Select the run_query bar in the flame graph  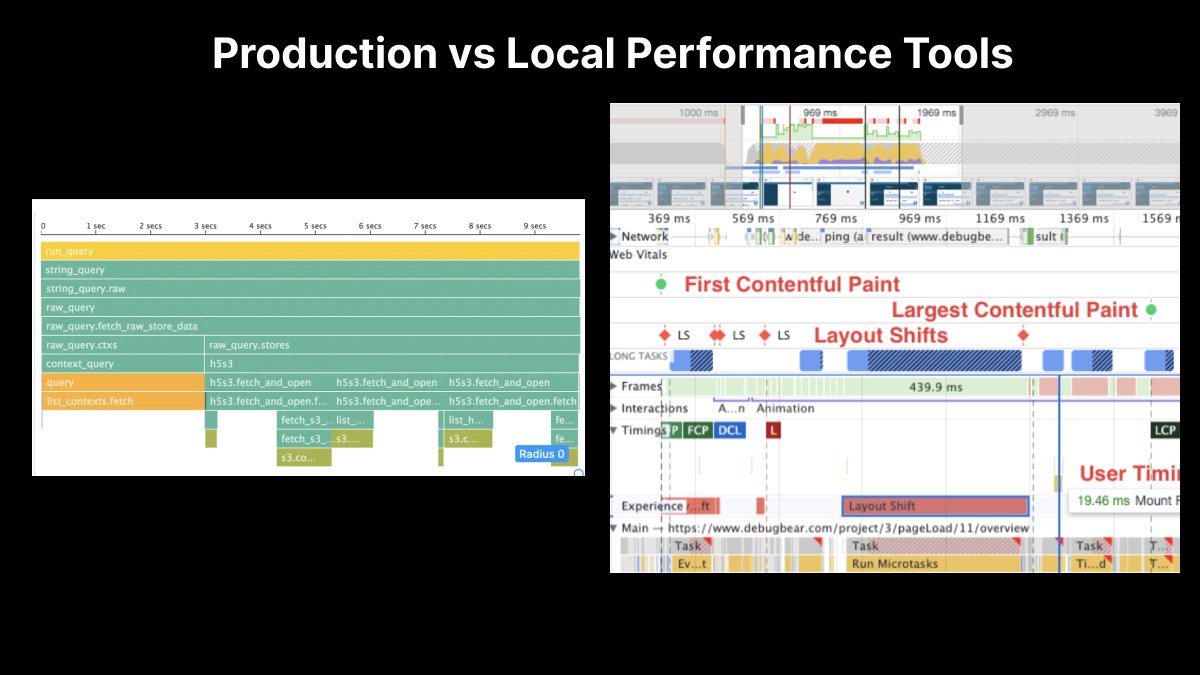click(300, 250)
